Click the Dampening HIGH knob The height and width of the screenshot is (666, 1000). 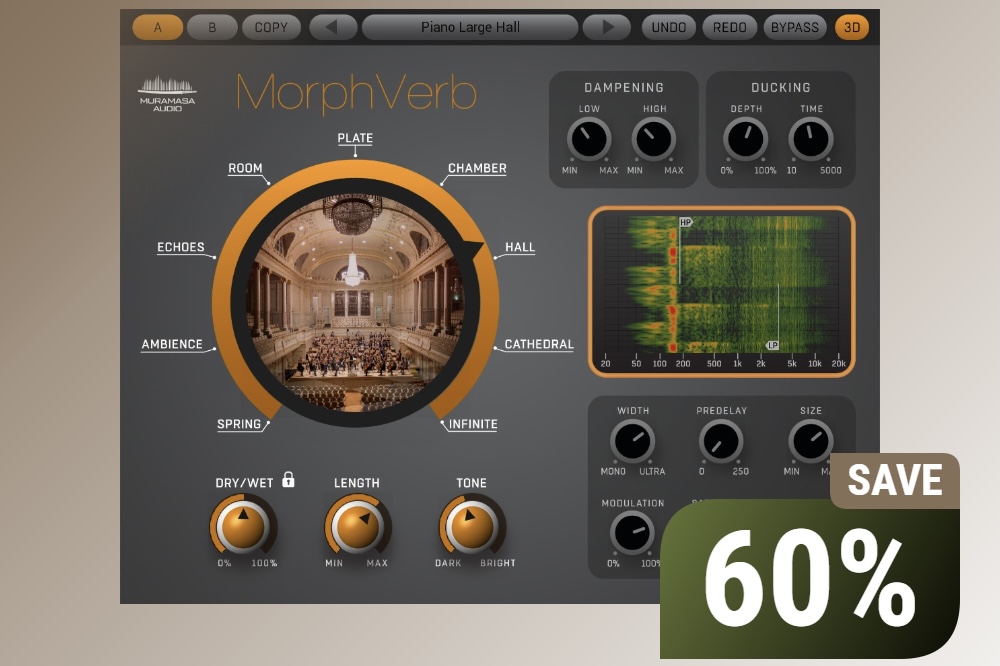coord(654,138)
